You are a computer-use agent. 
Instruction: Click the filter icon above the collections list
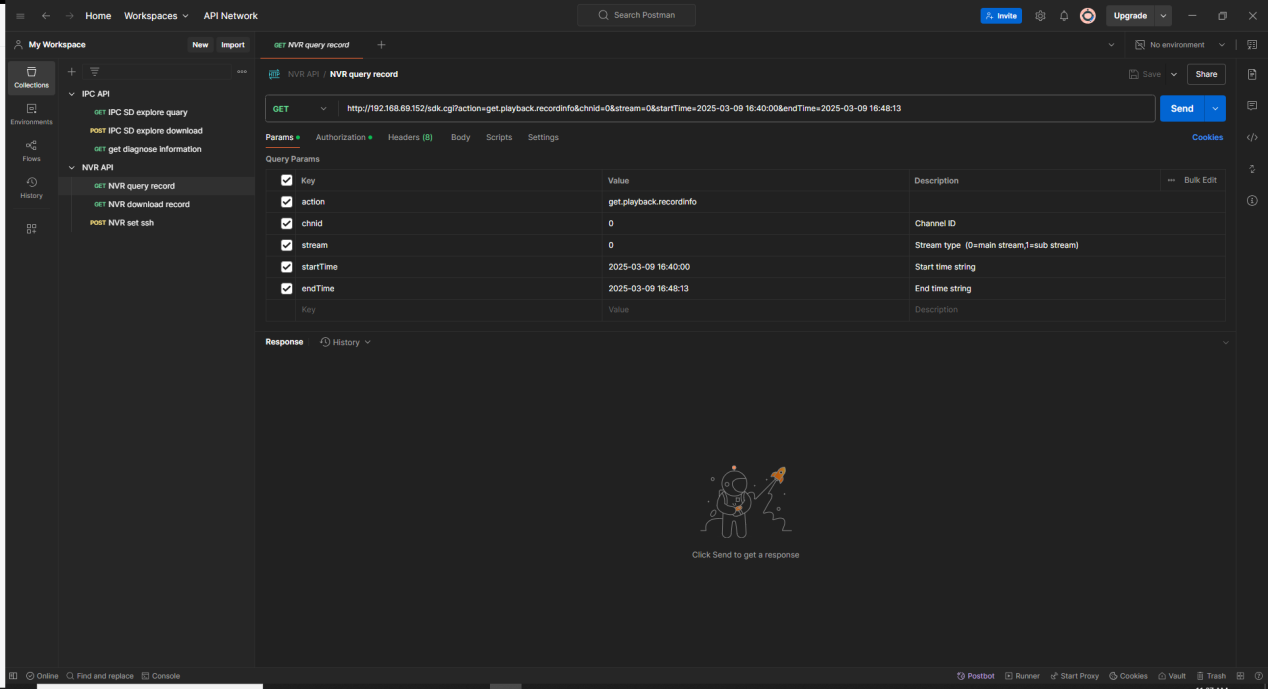pyautogui.click(x=95, y=72)
